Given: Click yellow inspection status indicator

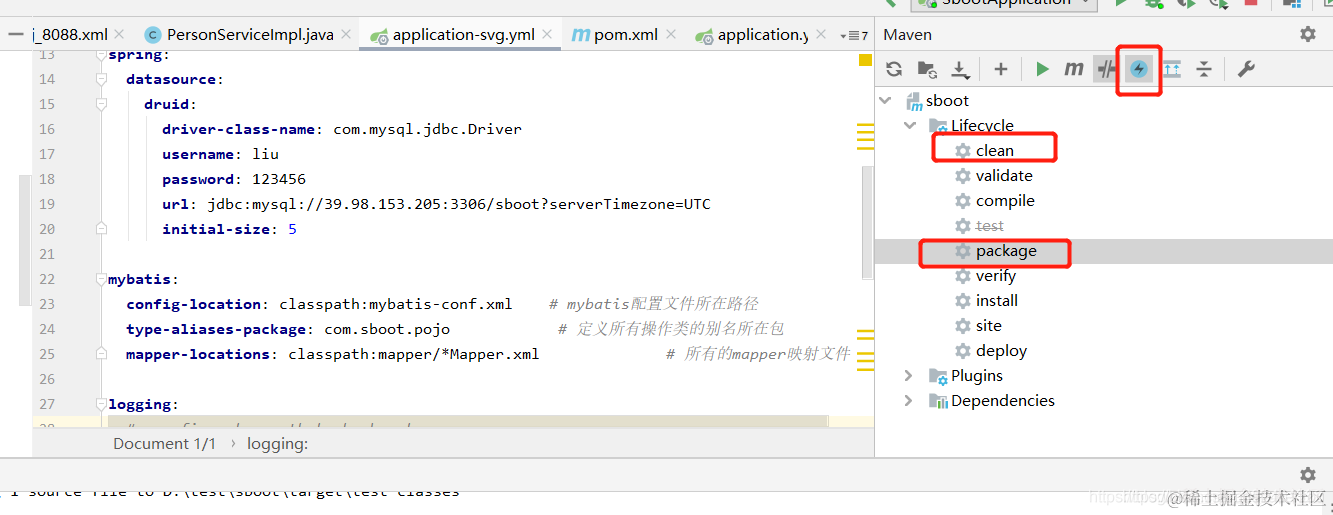Looking at the screenshot, I should [x=865, y=60].
